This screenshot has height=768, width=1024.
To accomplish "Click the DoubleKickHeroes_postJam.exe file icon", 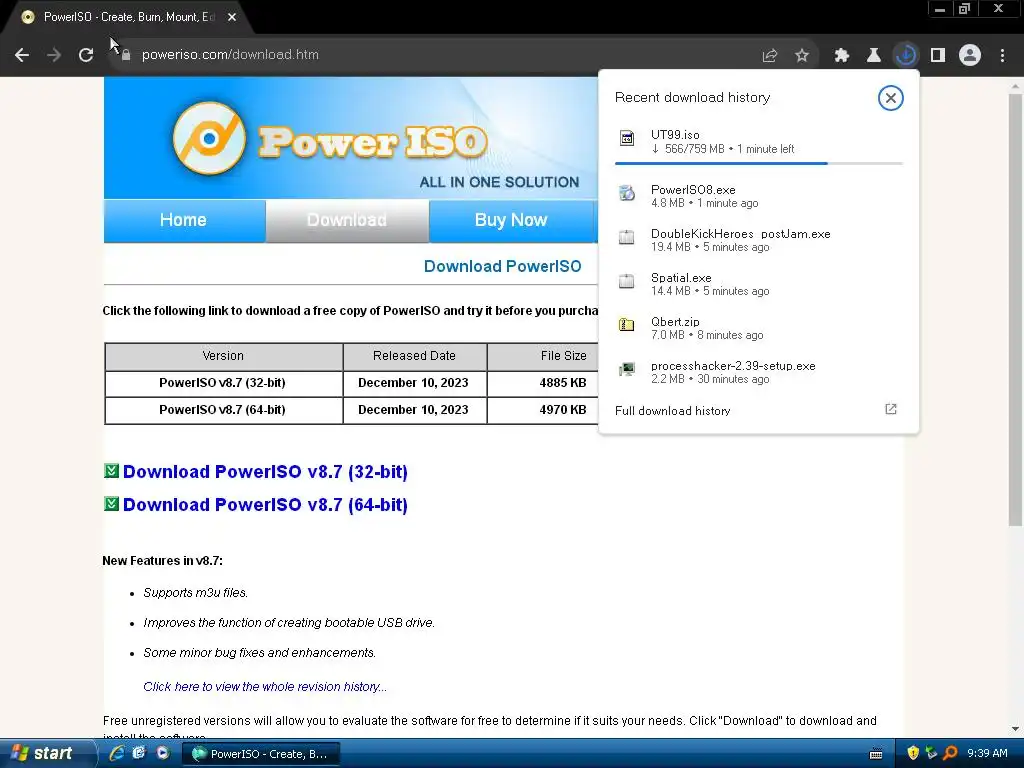I will (x=627, y=237).
